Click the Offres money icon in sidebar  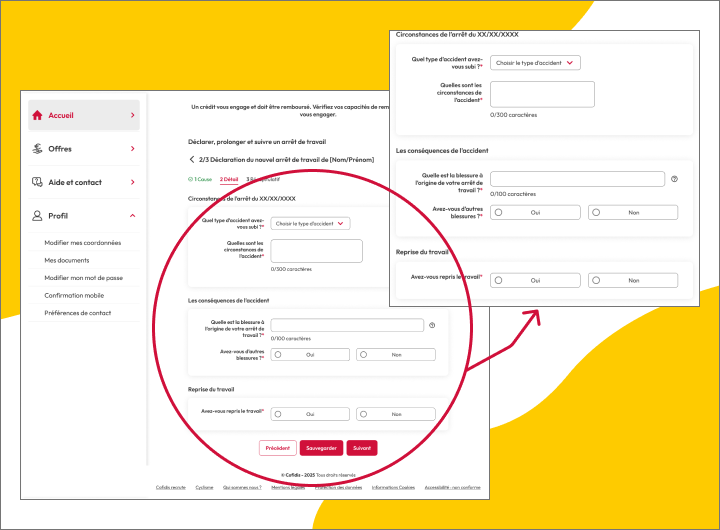pyautogui.click(x=37, y=149)
